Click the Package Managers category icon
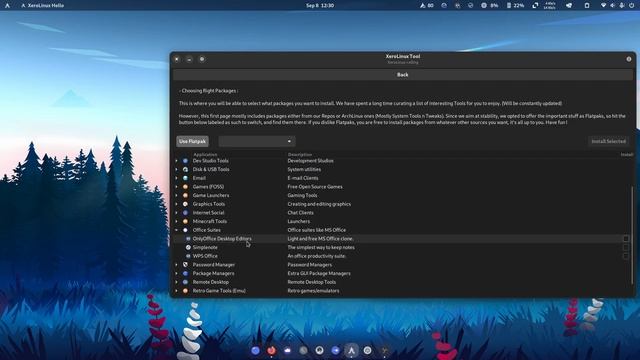This screenshot has width=640, height=360. (185, 273)
